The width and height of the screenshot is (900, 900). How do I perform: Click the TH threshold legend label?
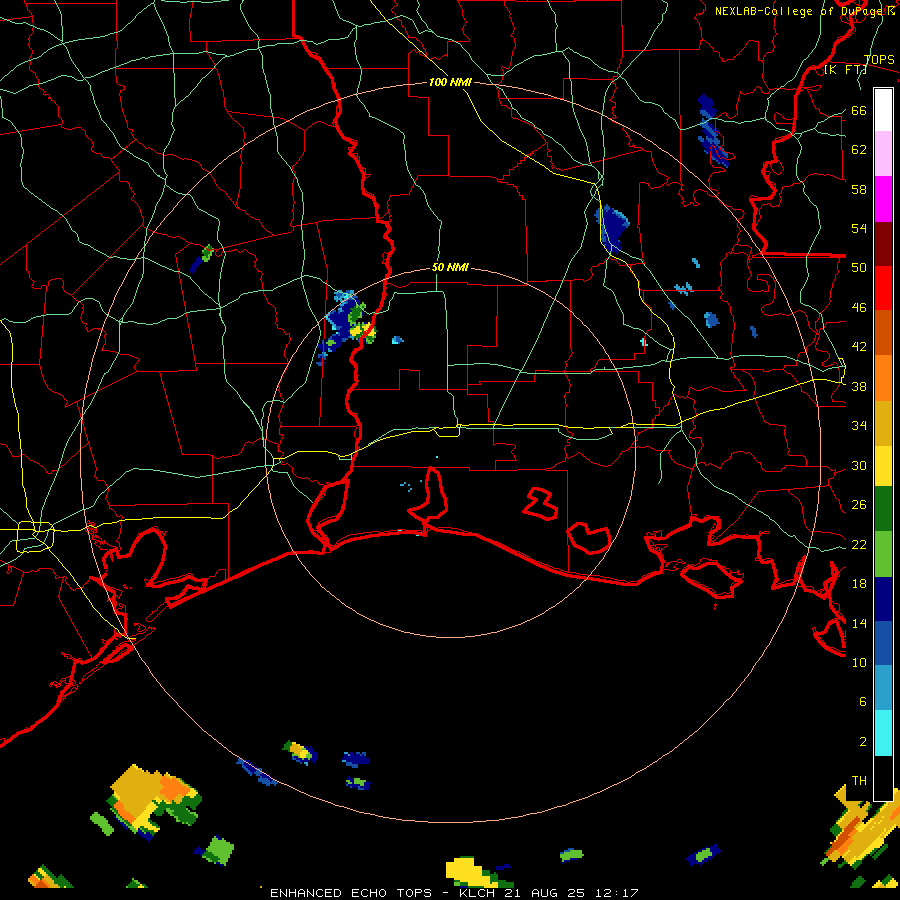859,781
